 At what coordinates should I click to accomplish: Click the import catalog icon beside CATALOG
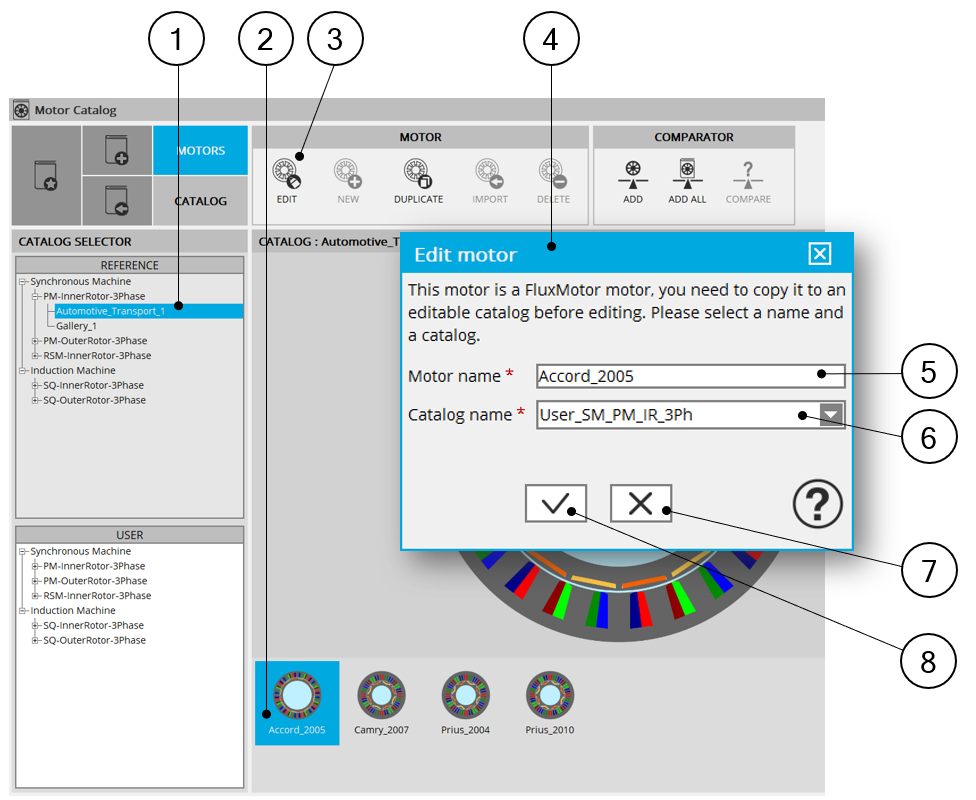point(117,200)
